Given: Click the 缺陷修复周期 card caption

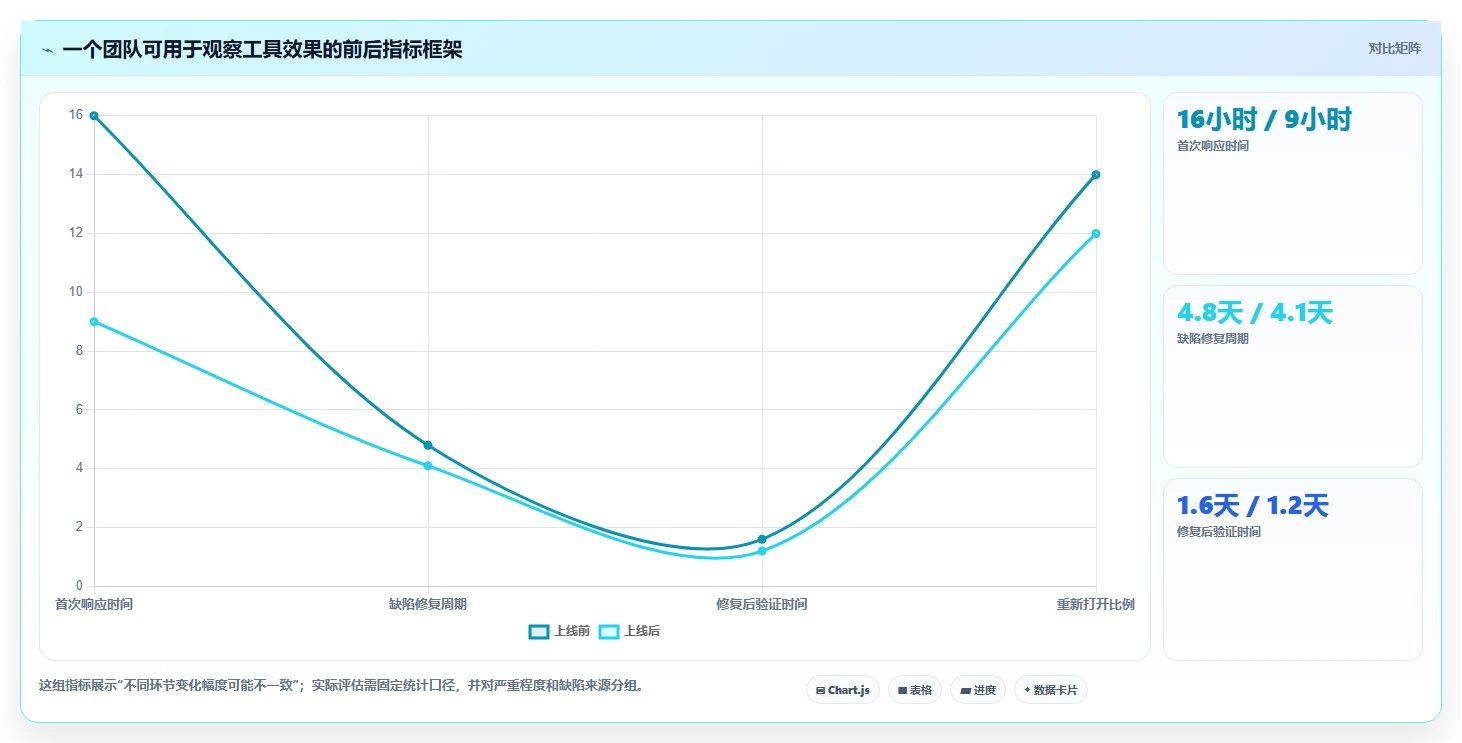Looking at the screenshot, I should 1213,339.
